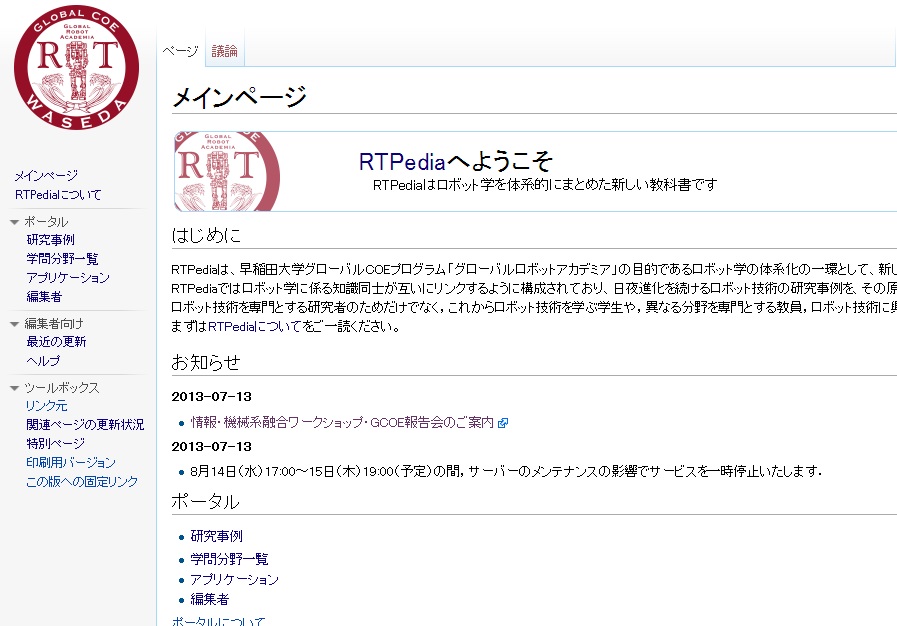Open アプリケーション in the main portal list
This screenshot has height=626, width=897.
(x=235, y=580)
